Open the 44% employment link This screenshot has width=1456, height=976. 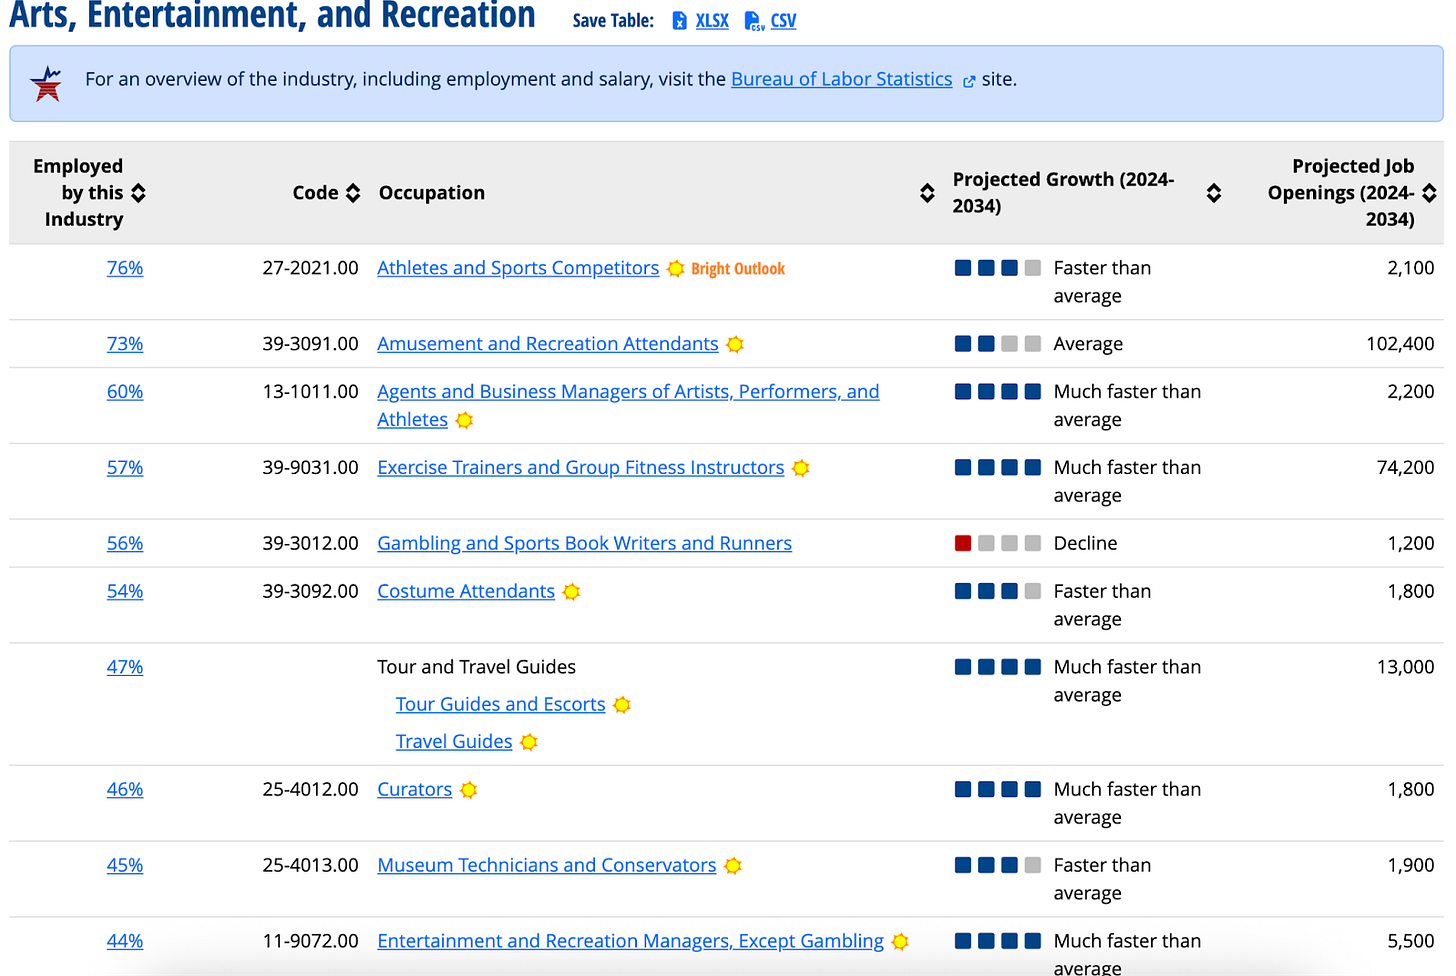tap(125, 942)
